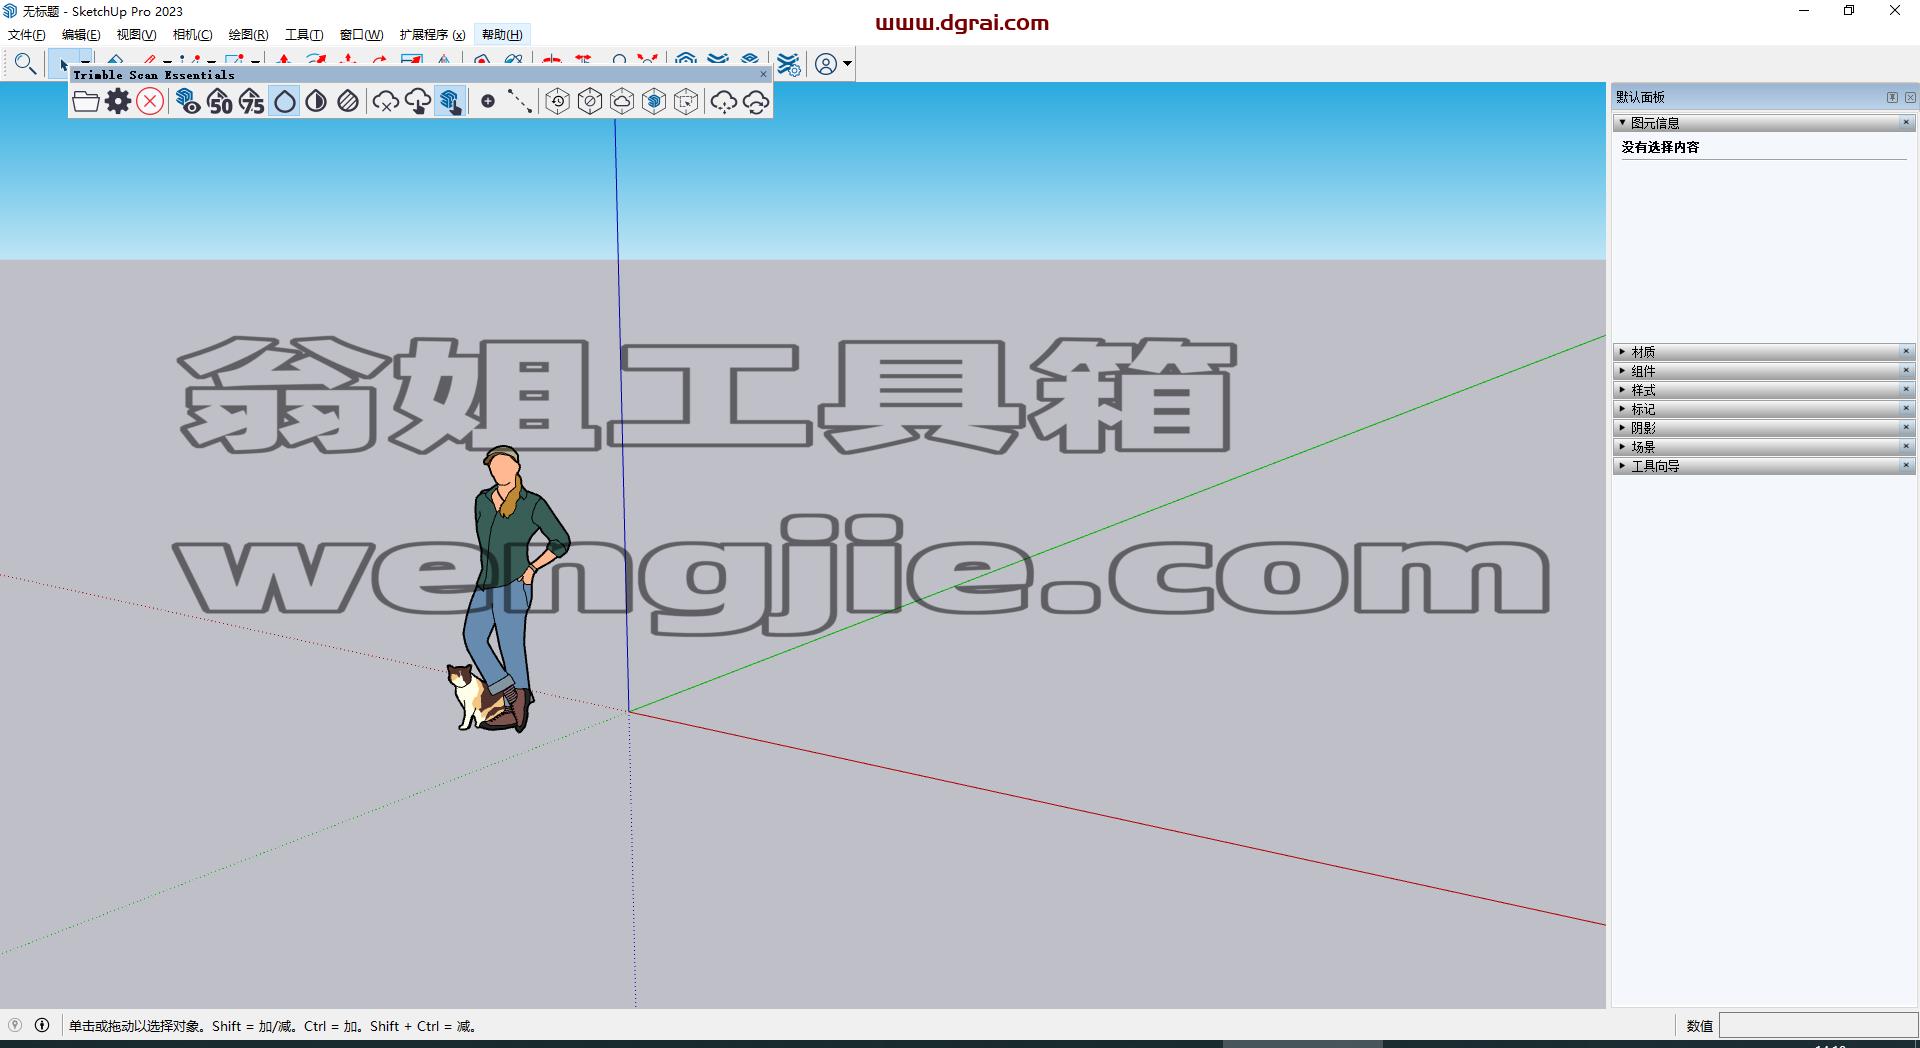Open the Search SketchUp magnifier tool
1920x1048 pixels.
pos(26,64)
